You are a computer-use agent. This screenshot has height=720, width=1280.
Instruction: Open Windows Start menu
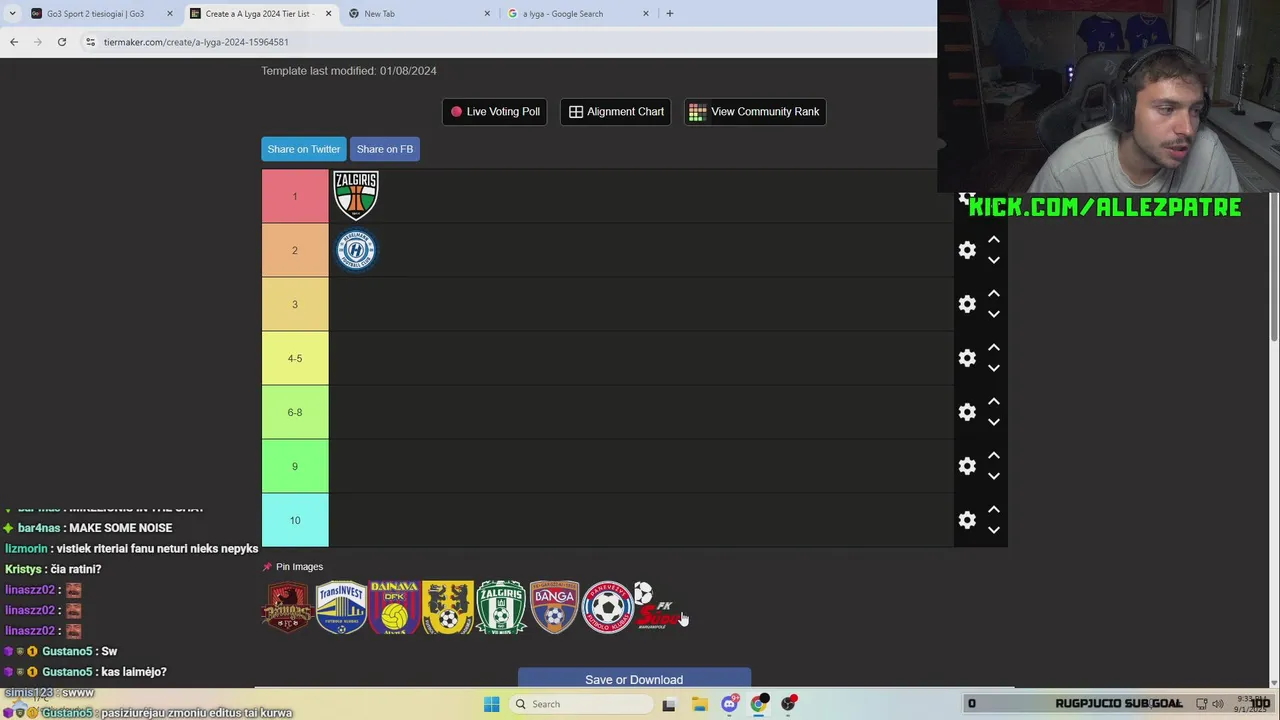tap(491, 704)
